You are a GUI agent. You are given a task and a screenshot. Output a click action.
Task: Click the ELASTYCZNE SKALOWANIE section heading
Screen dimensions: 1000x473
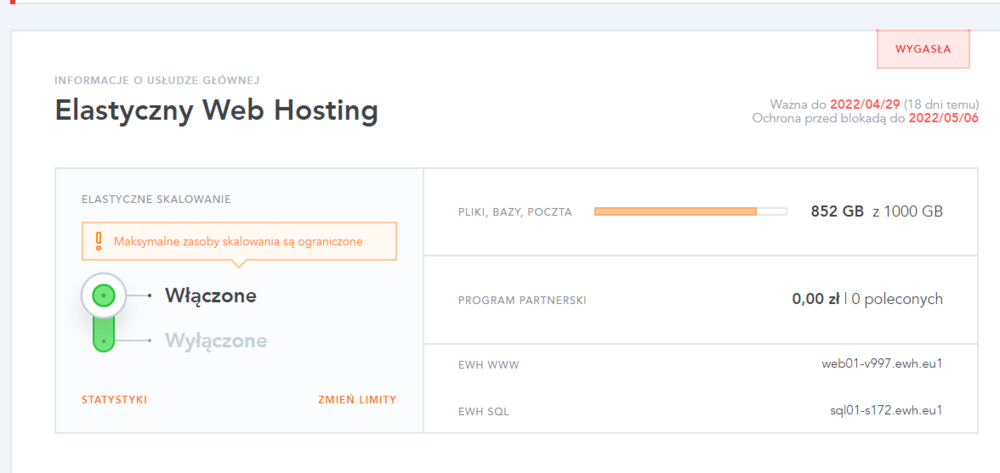point(156,199)
